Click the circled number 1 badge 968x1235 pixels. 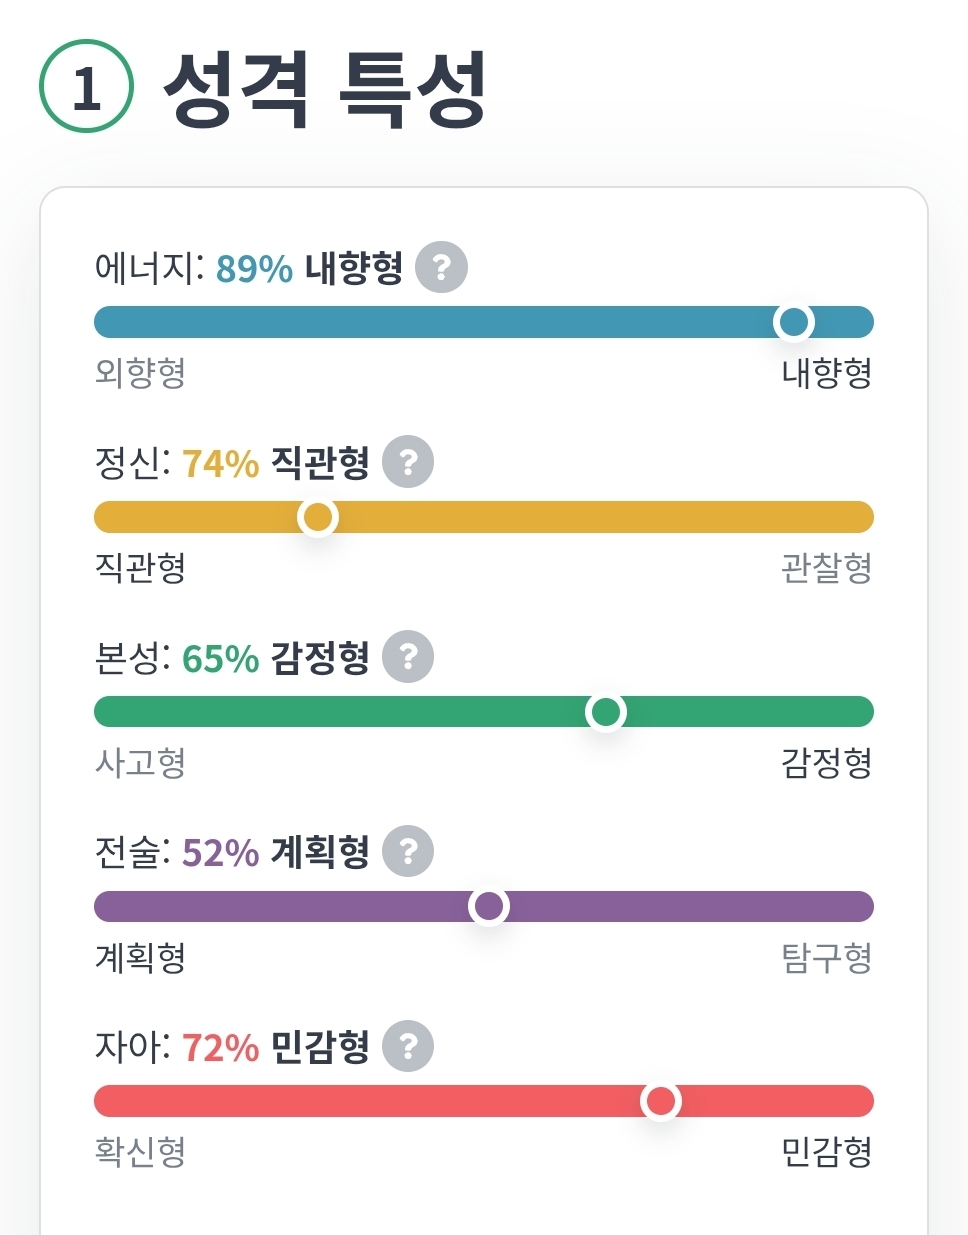pyautogui.click(x=87, y=87)
